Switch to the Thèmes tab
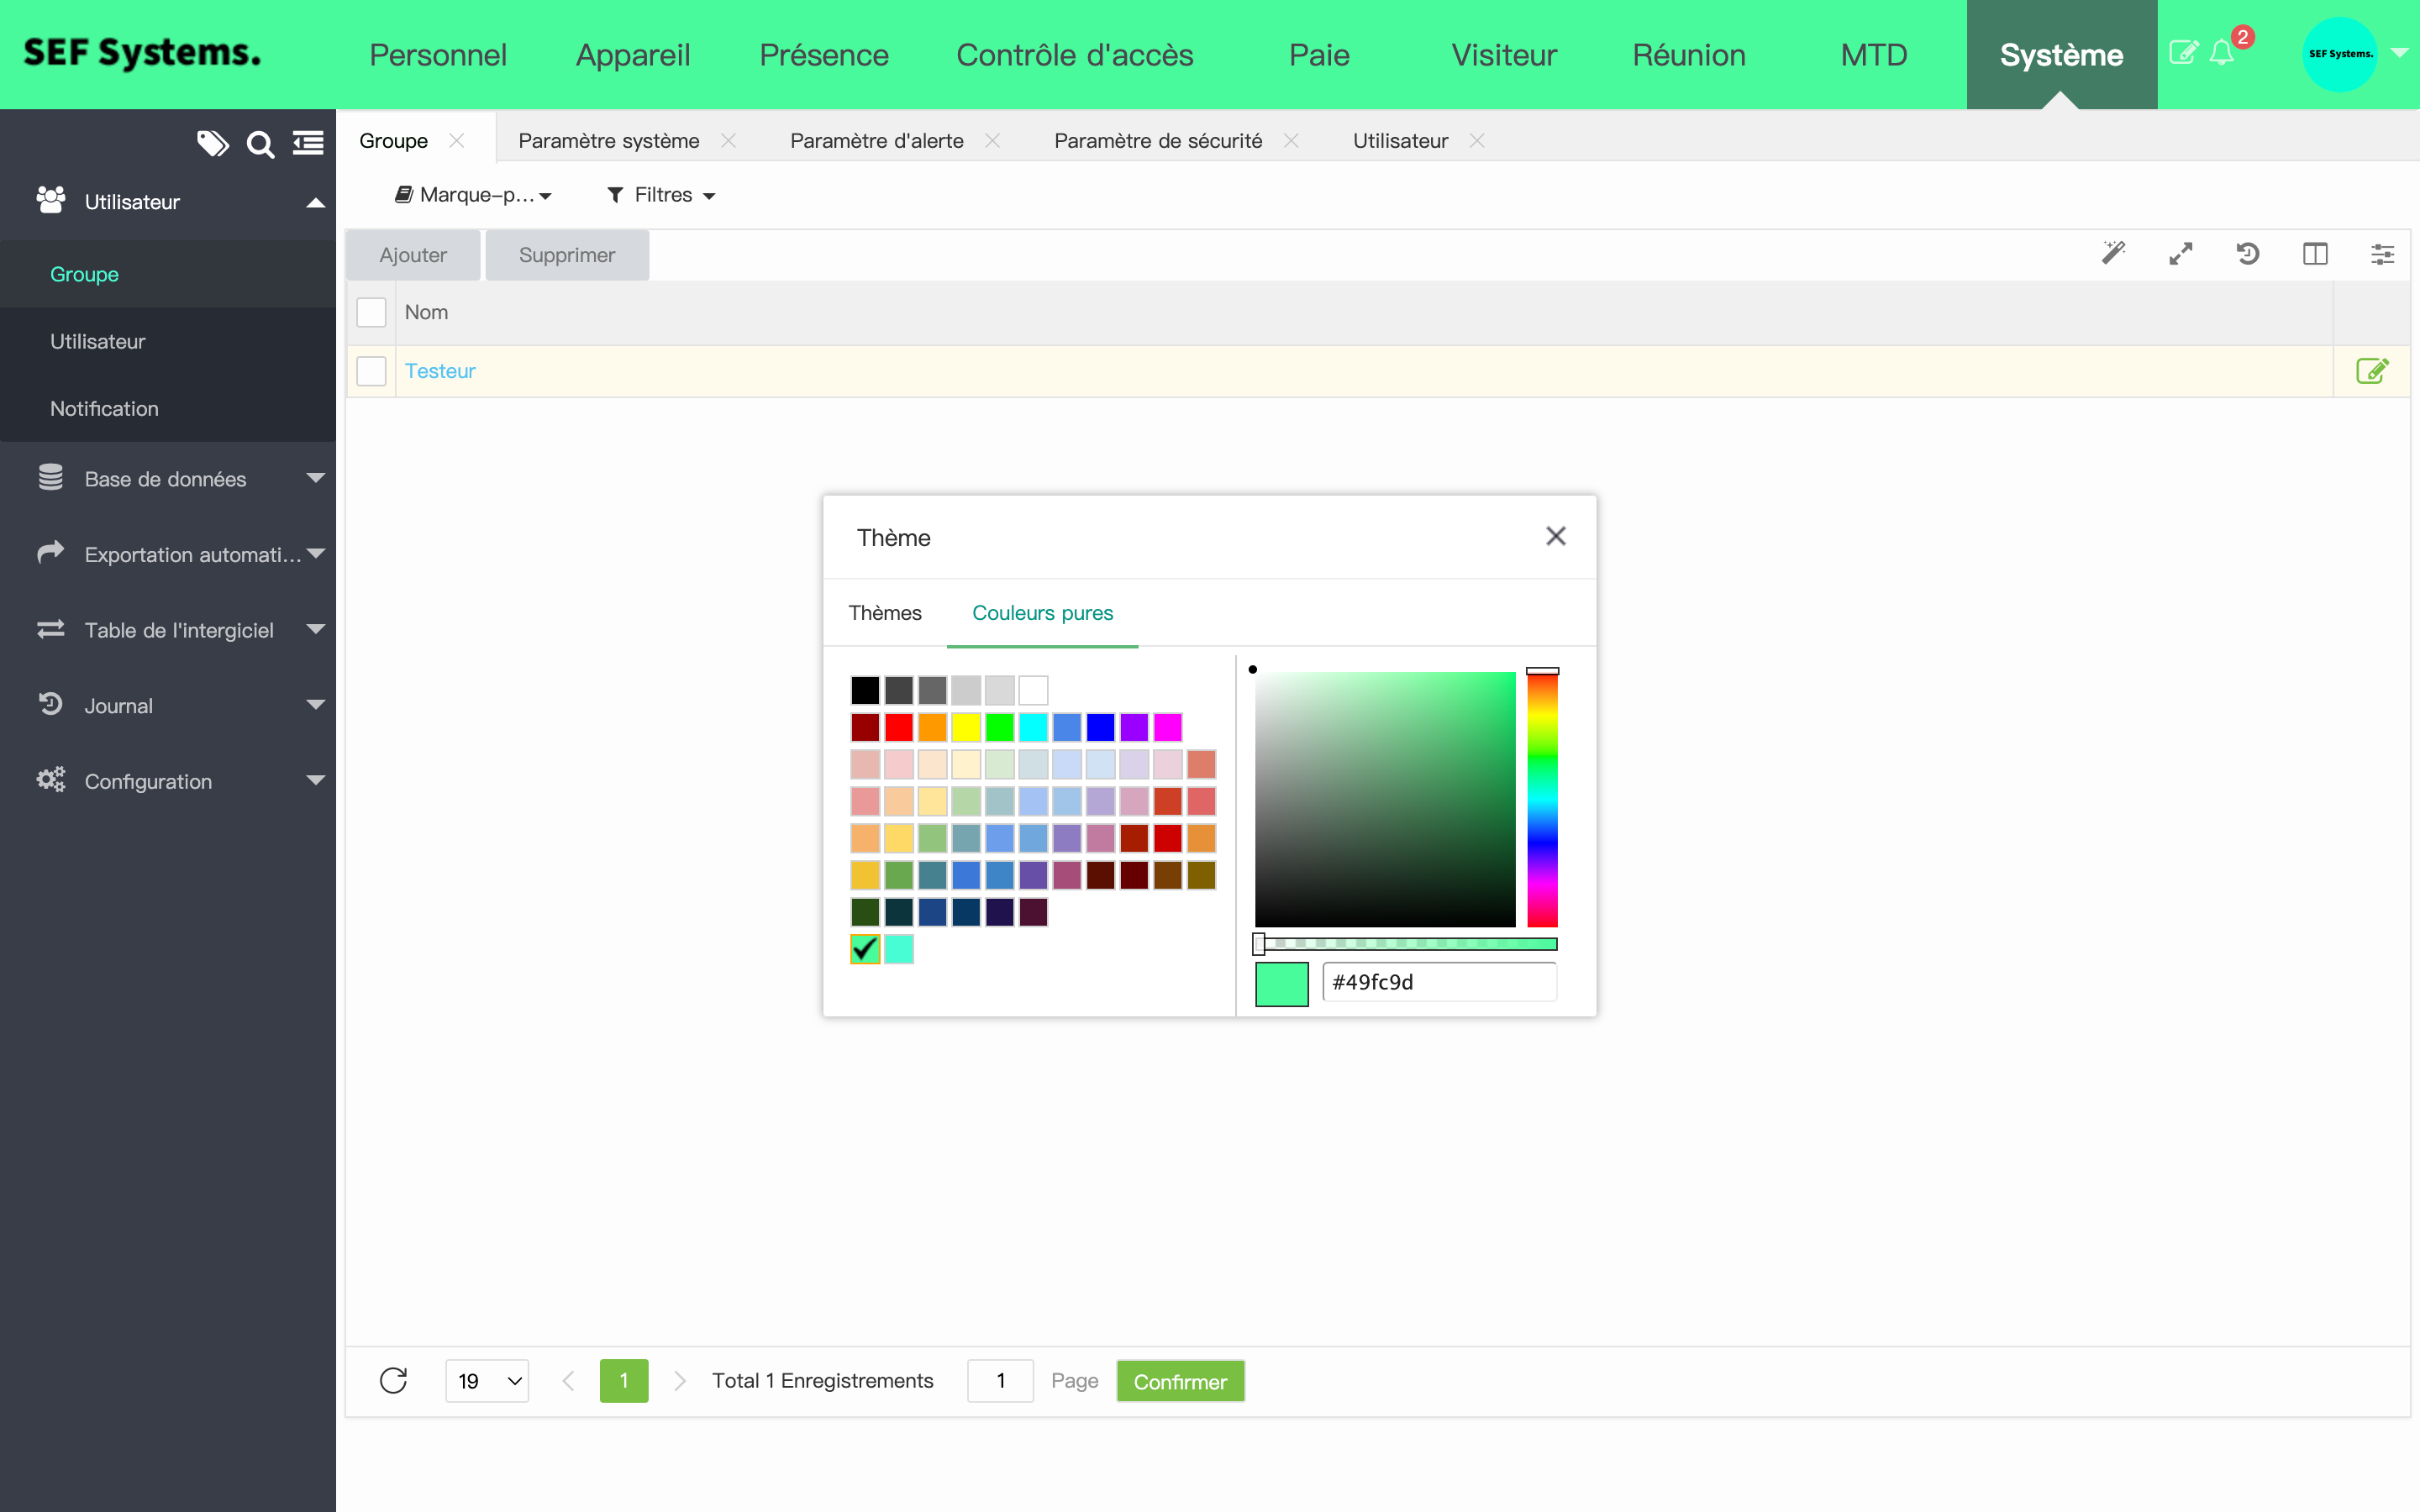Viewport: 2420px width, 1512px height. 885,612
